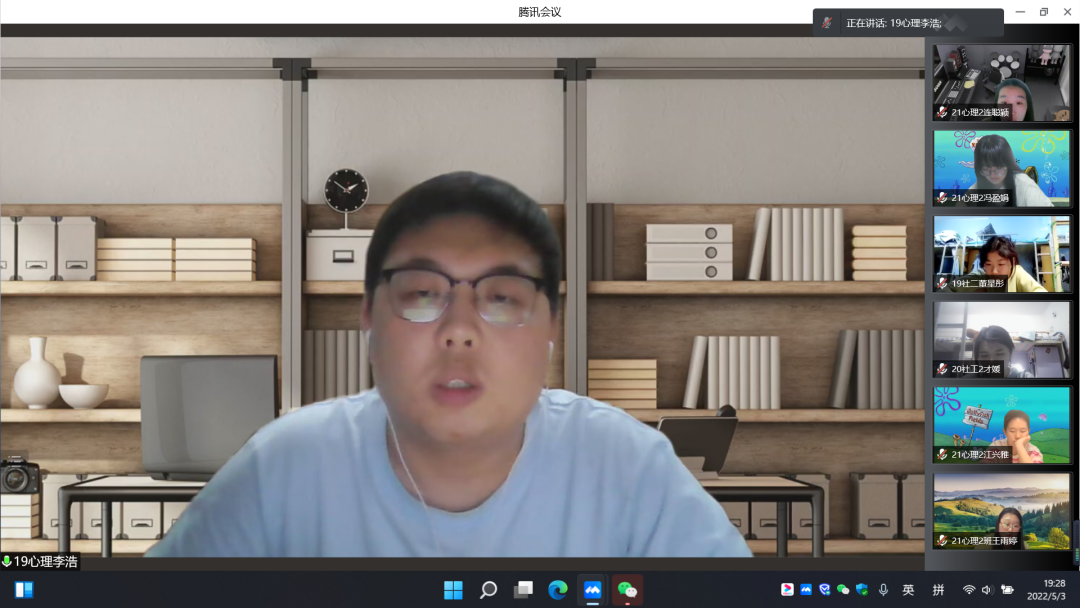
Task: Open the clock and date panel
Action: point(1054,590)
